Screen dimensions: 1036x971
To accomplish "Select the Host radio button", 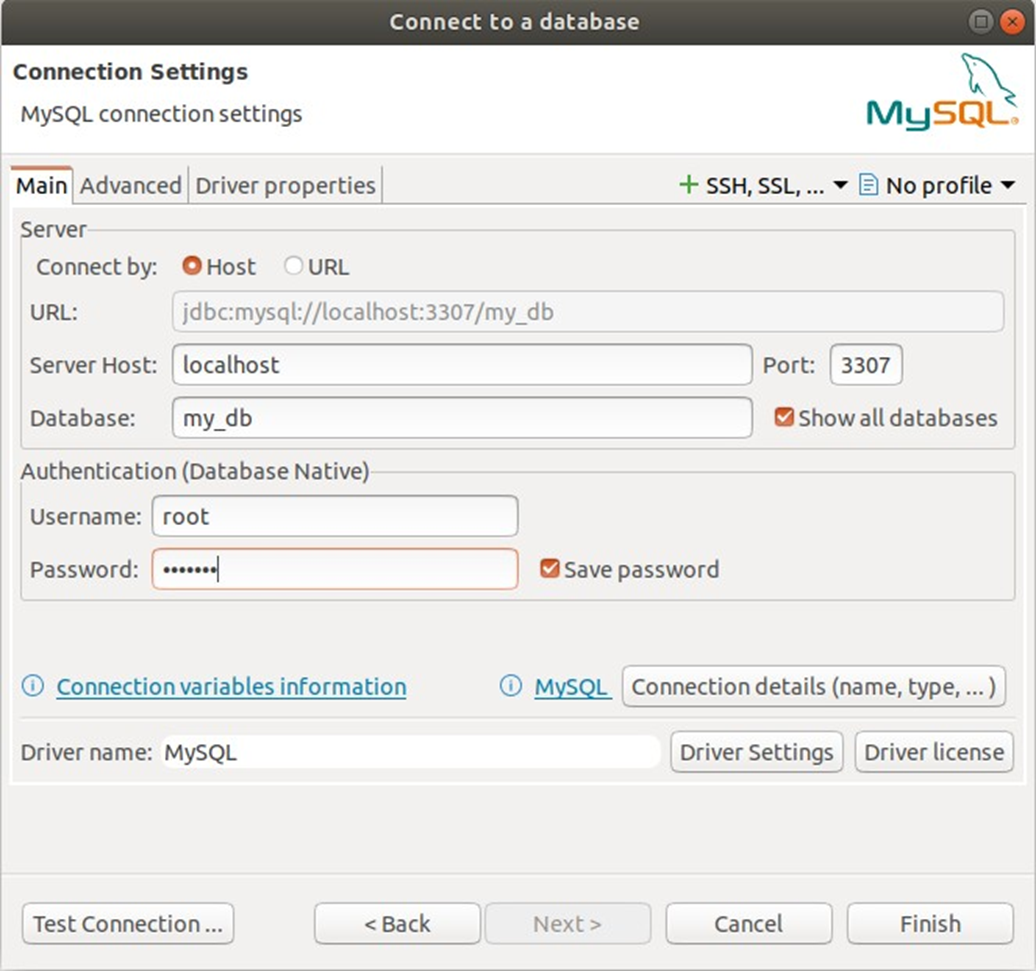I will pyautogui.click(x=192, y=266).
